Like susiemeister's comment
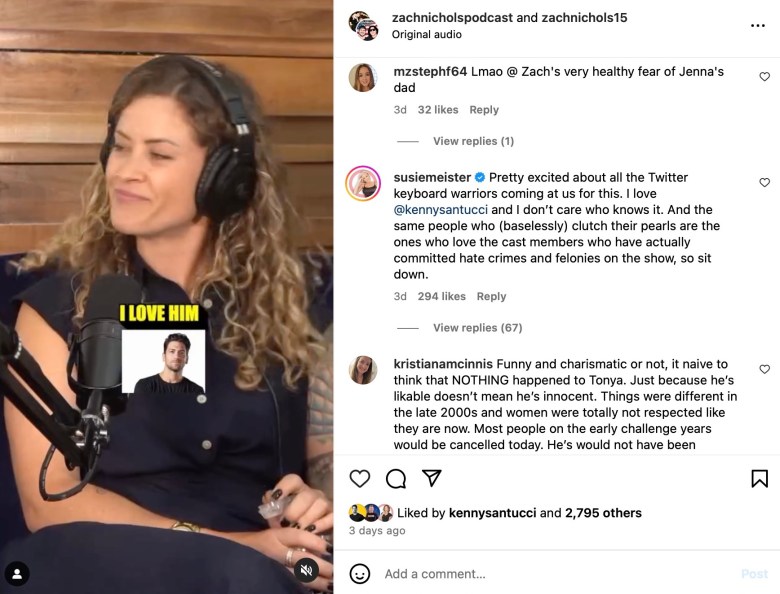The height and width of the screenshot is (594, 780). tap(765, 183)
